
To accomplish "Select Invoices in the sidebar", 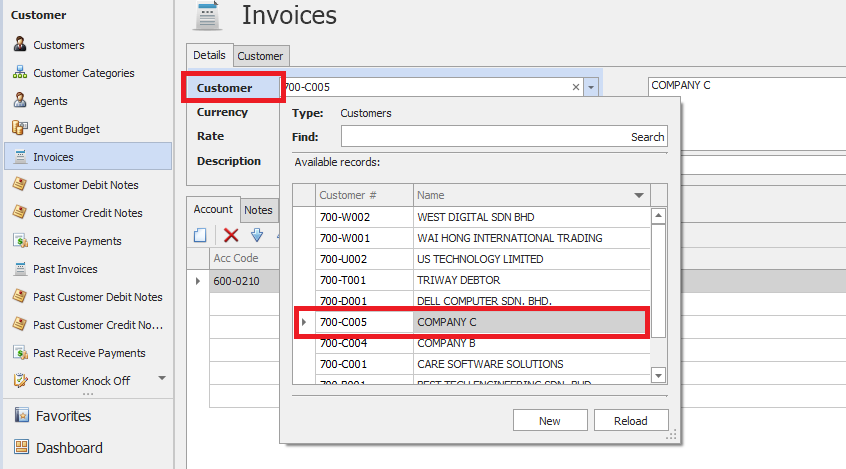I will (x=88, y=157).
